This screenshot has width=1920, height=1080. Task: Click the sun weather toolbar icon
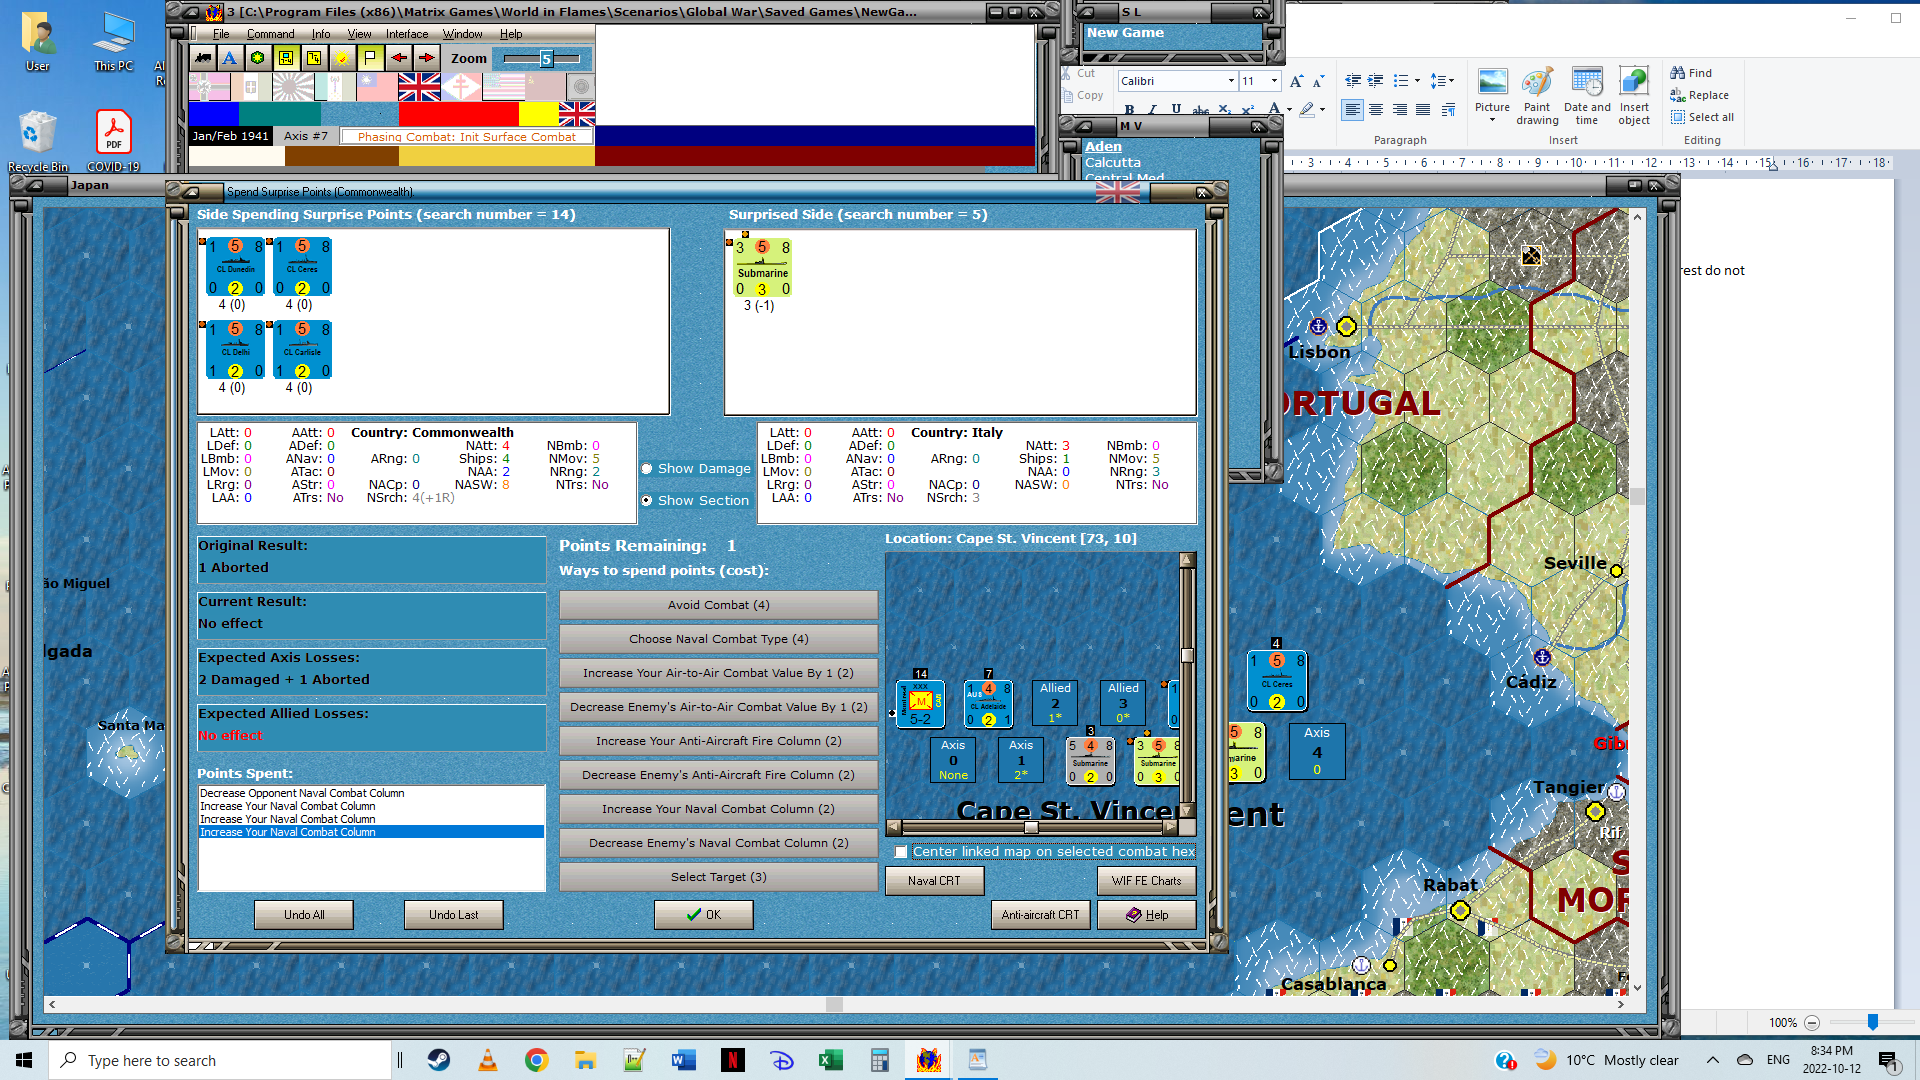(342, 58)
